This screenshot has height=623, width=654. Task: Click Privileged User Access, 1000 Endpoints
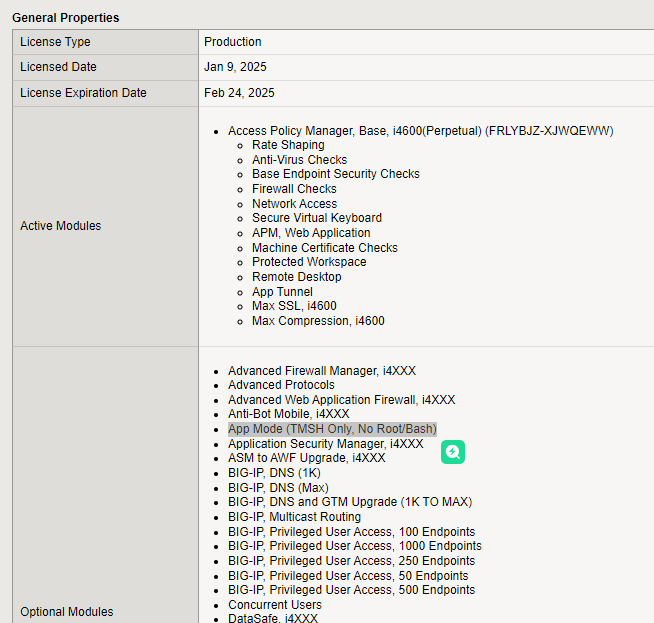tap(355, 546)
